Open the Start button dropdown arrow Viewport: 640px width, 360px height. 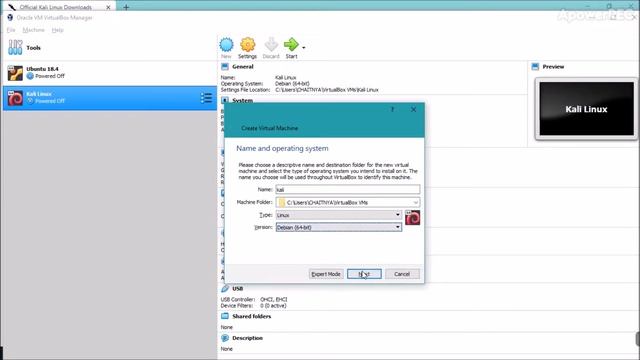(304, 47)
